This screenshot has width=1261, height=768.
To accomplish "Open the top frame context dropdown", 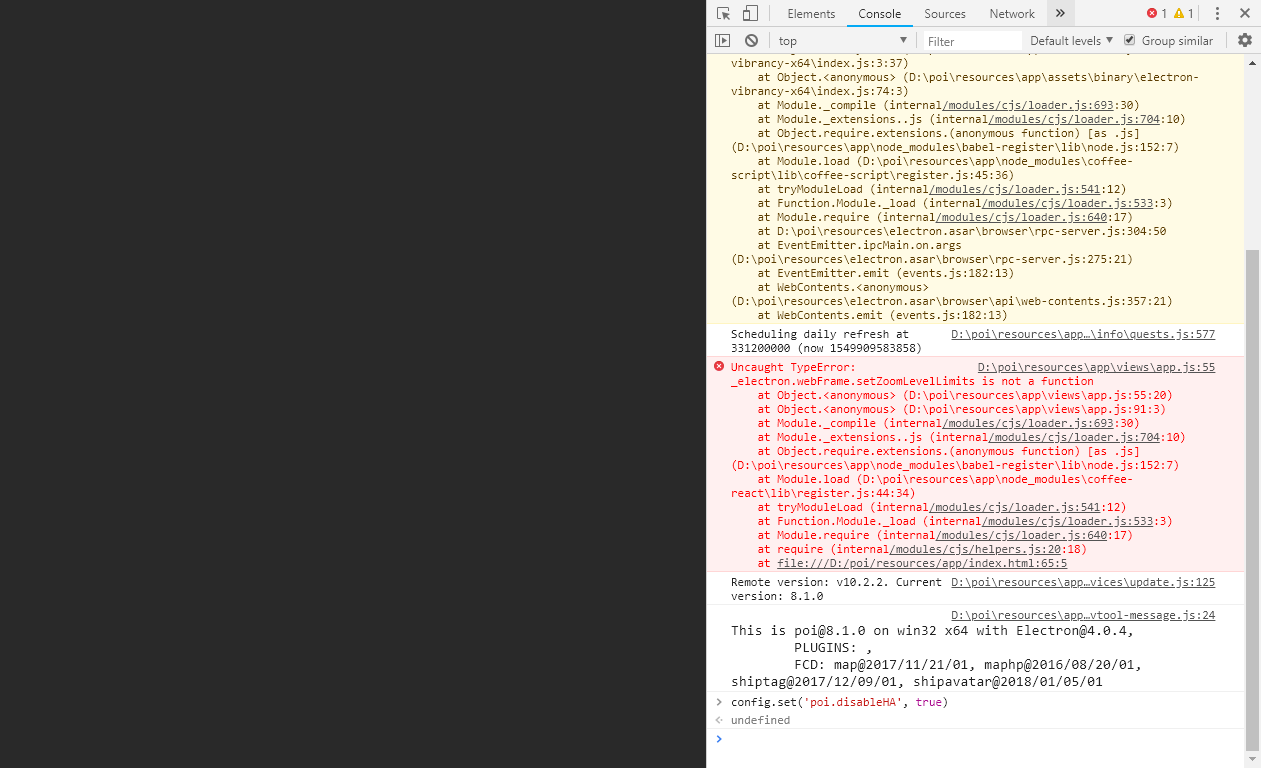I will tap(843, 40).
